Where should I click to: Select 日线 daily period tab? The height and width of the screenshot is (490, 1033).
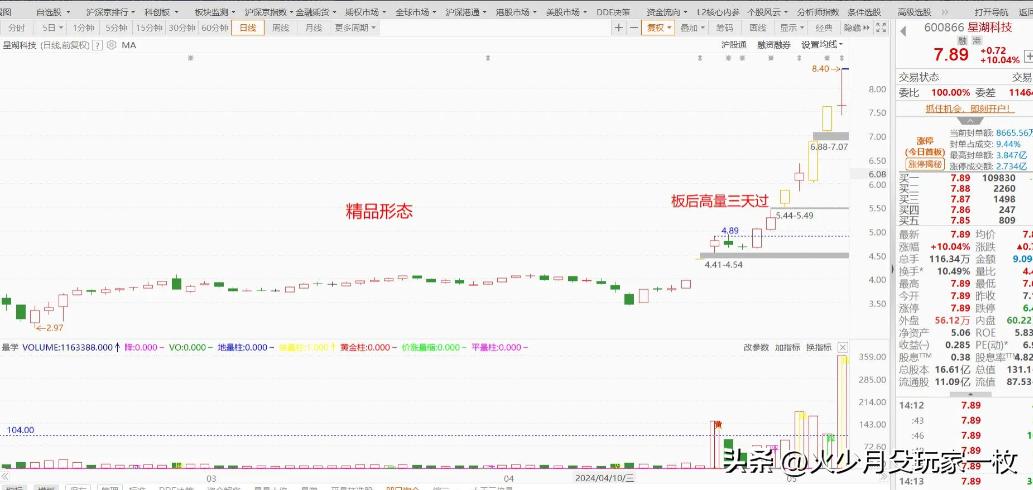click(248, 28)
